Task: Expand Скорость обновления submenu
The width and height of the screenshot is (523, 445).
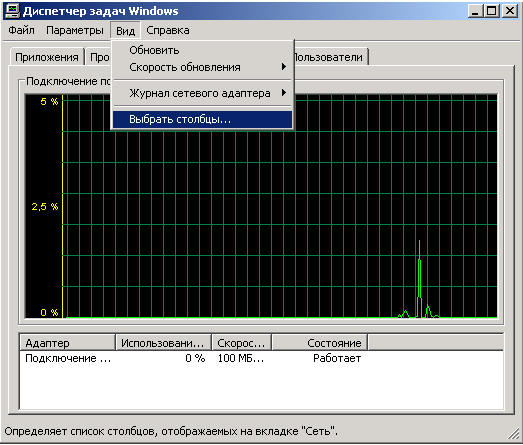Action: (x=202, y=67)
